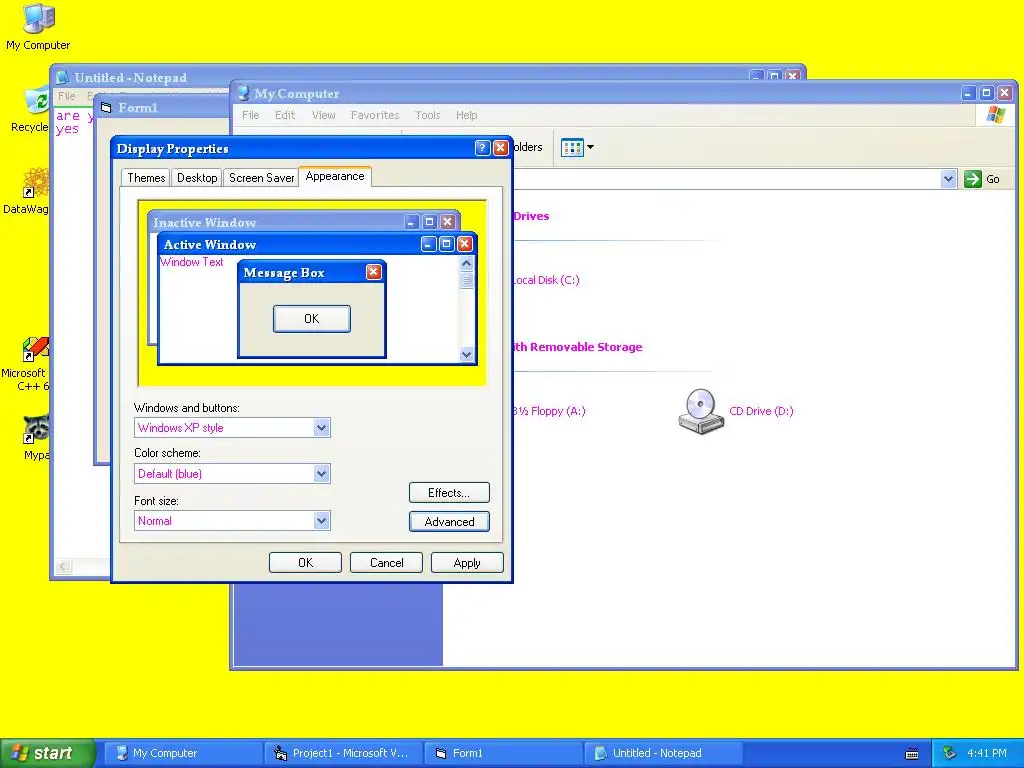This screenshot has height=768, width=1024.
Task: Click Cancel in Display Properties
Action: tap(386, 562)
